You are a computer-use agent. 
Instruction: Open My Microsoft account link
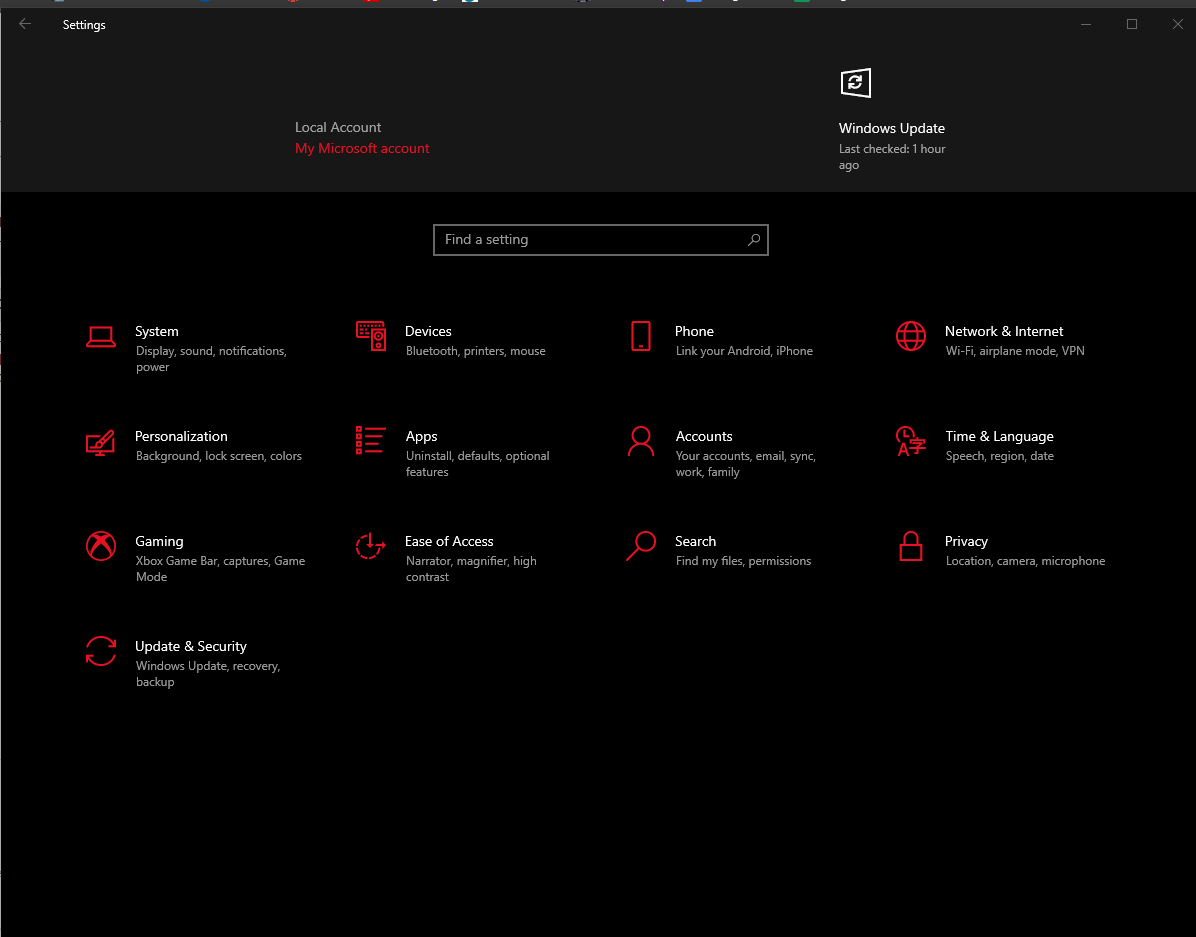coord(362,148)
